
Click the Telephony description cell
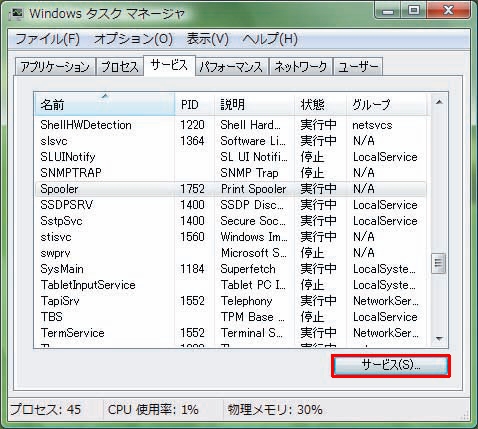coord(246,301)
